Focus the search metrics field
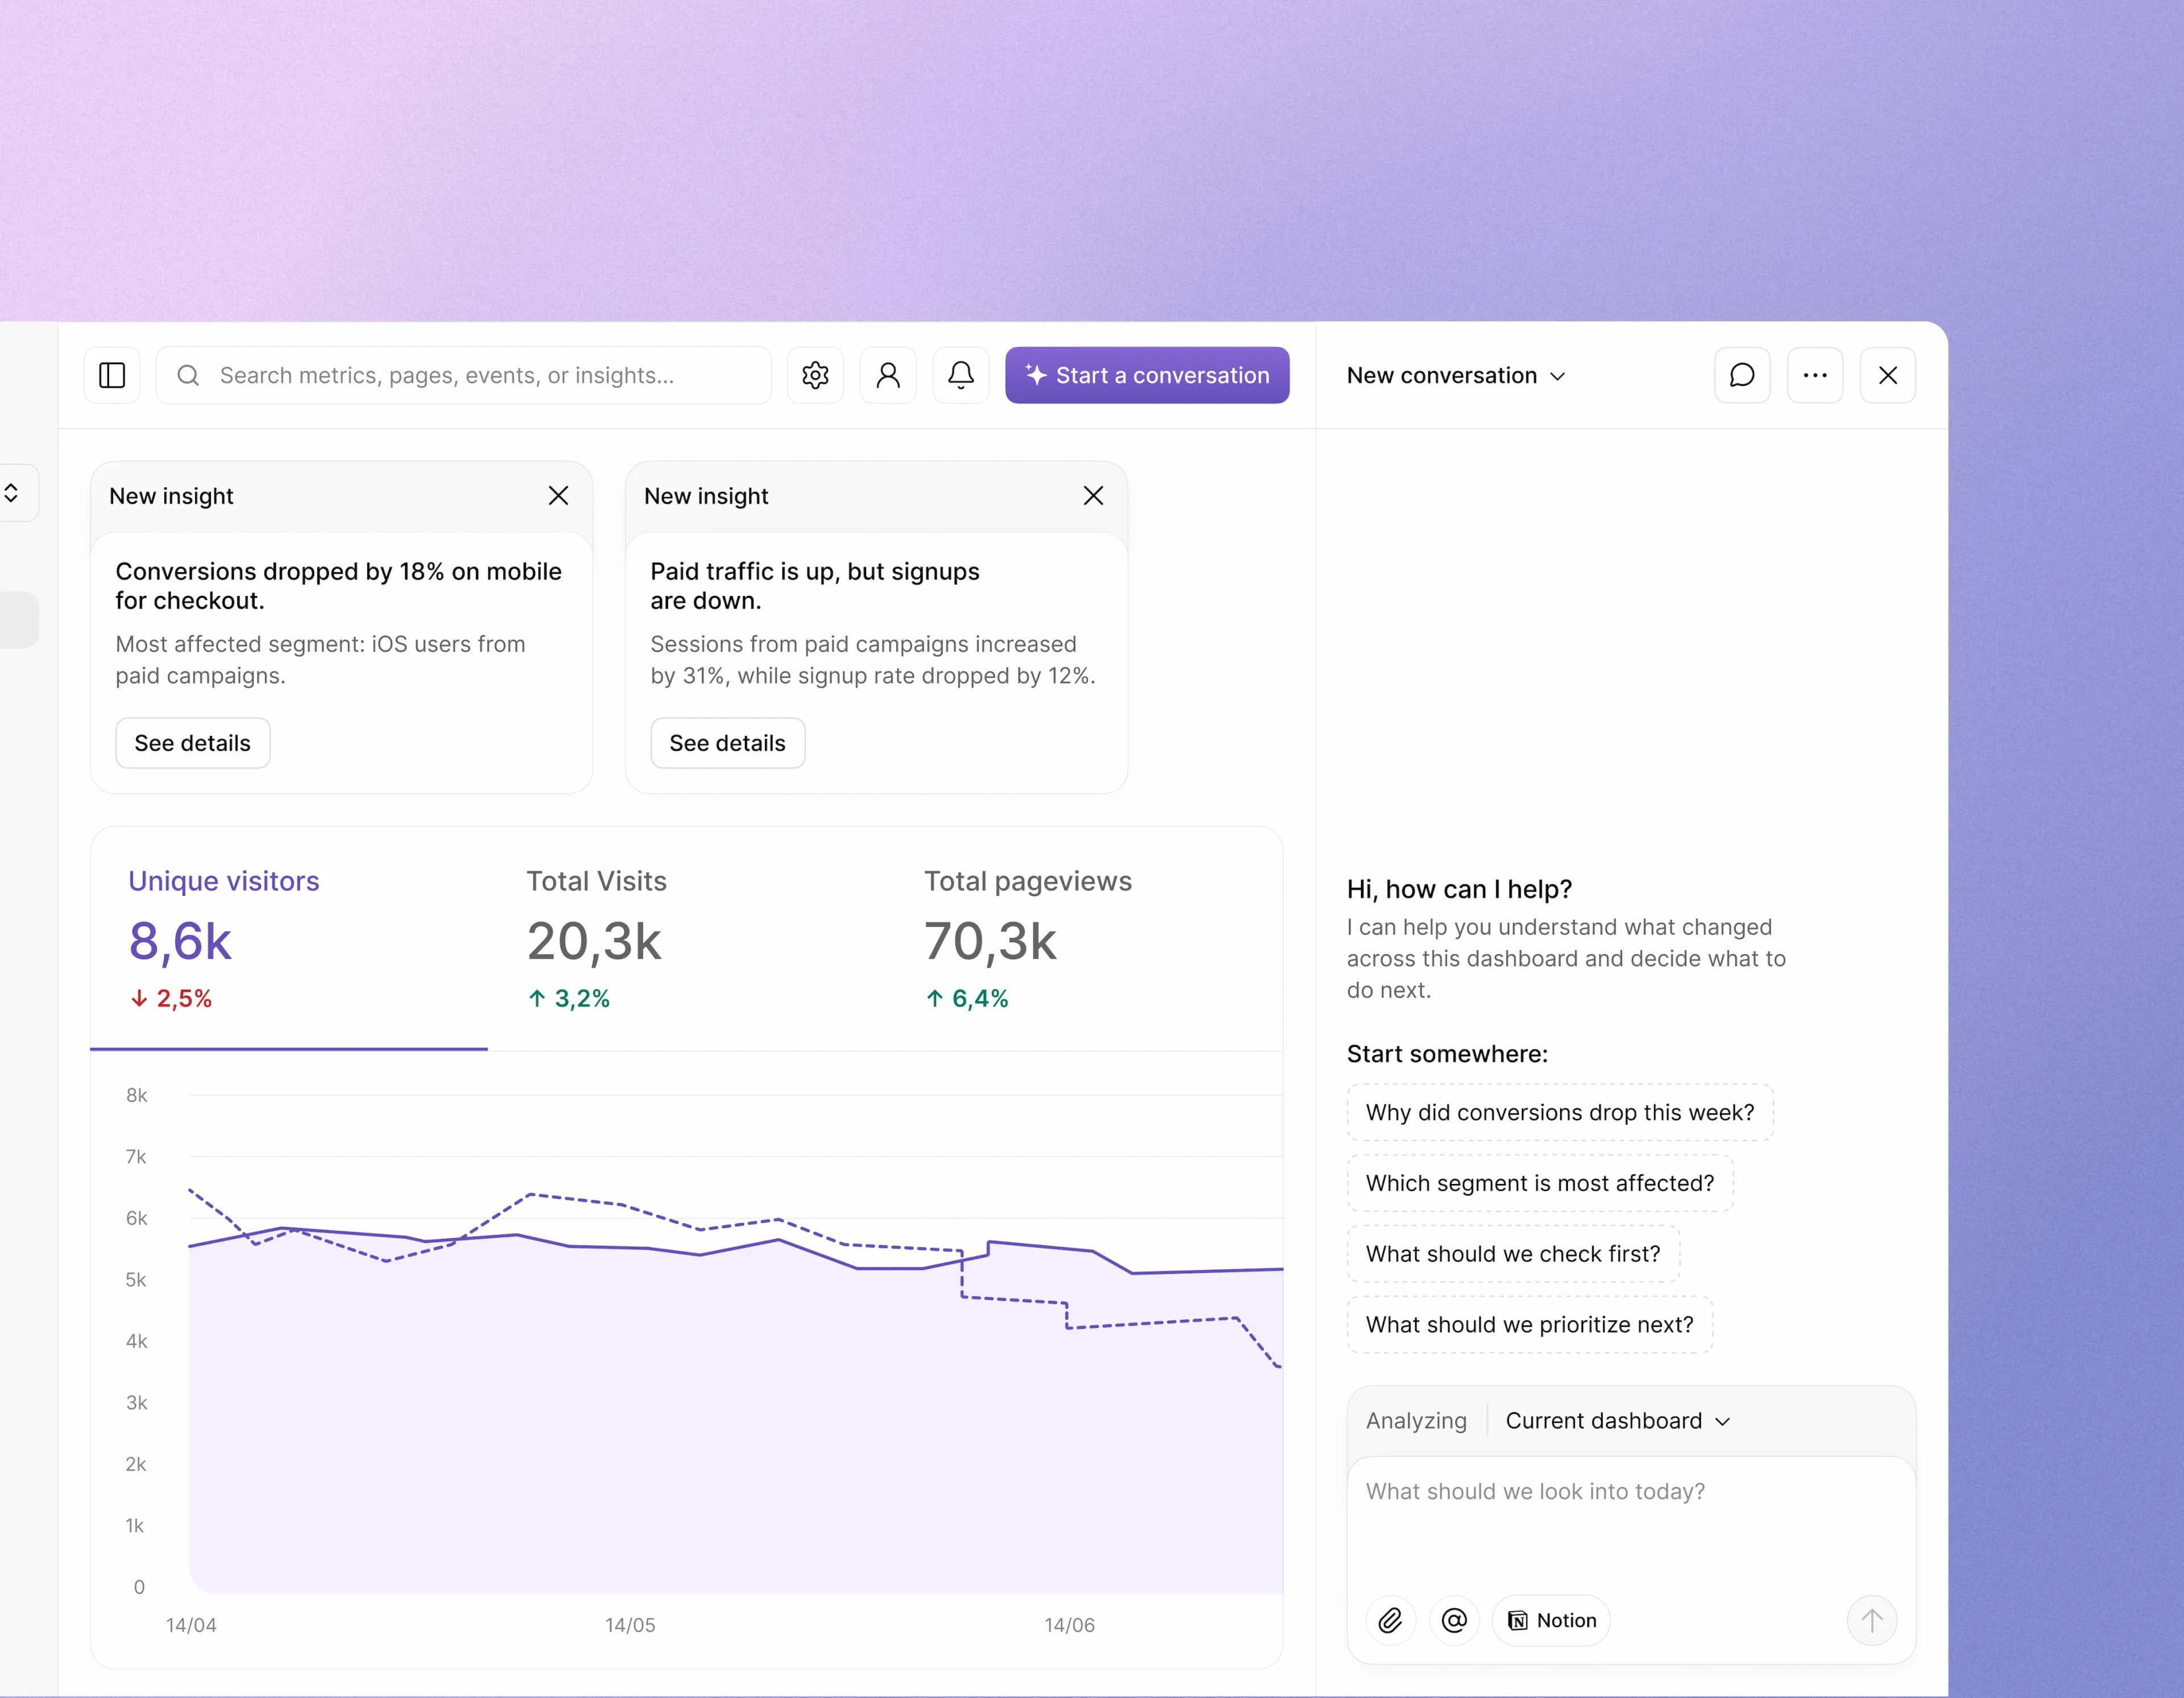The height and width of the screenshot is (1698, 2184). (x=463, y=375)
